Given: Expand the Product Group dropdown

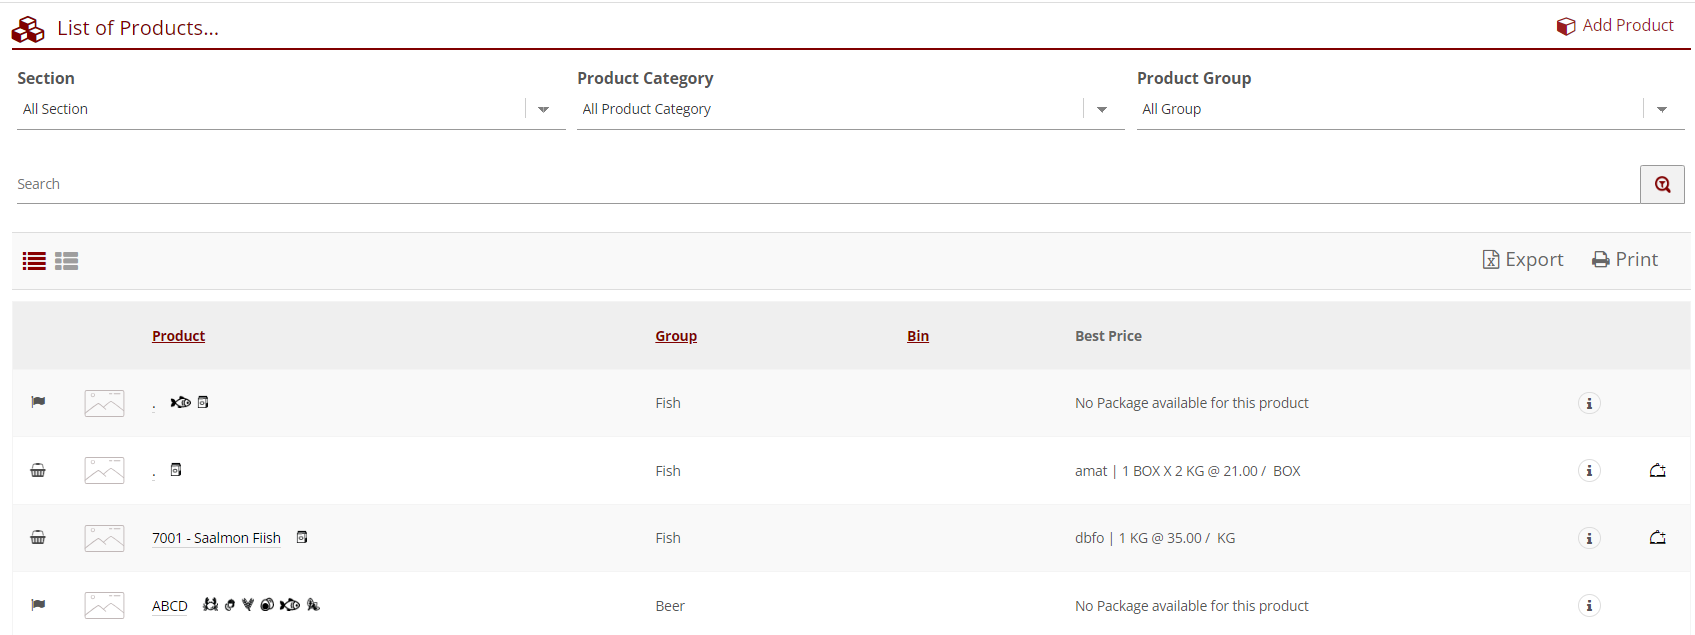Looking at the screenshot, I should pos(1661,109).
